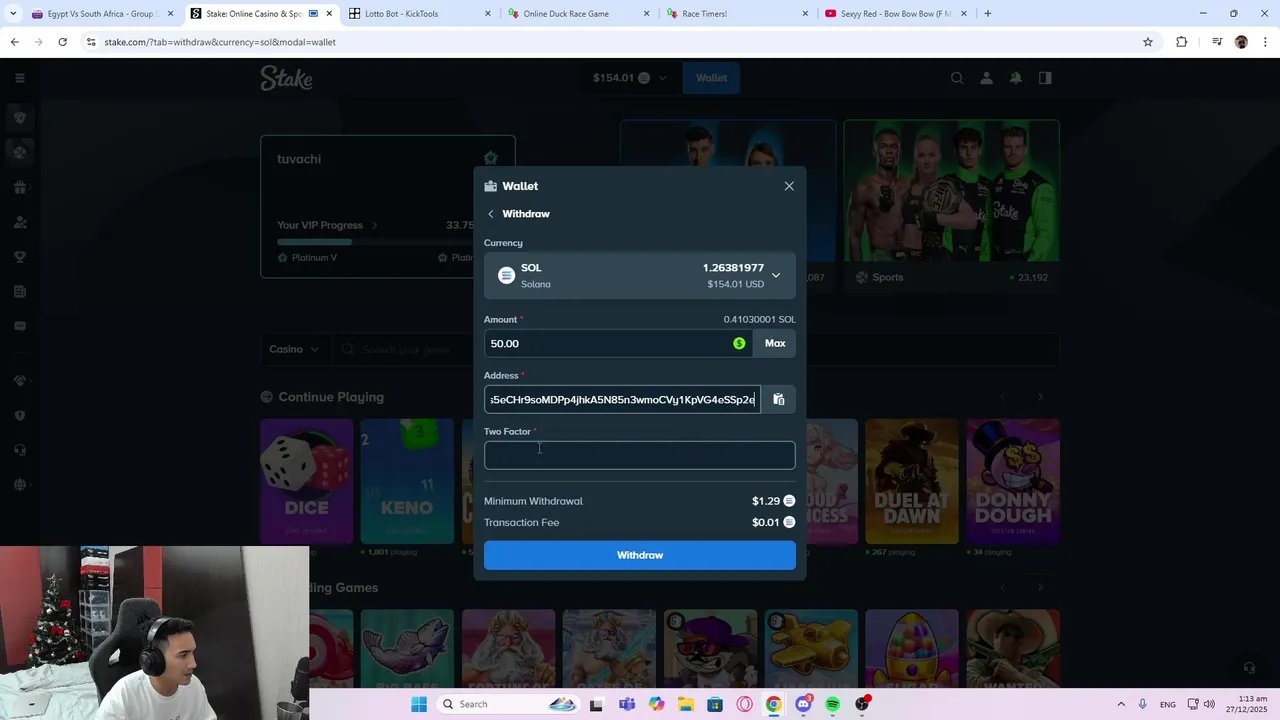Reload the Stake page
This screenshot has width=1280, height=720.
point(62,42)
